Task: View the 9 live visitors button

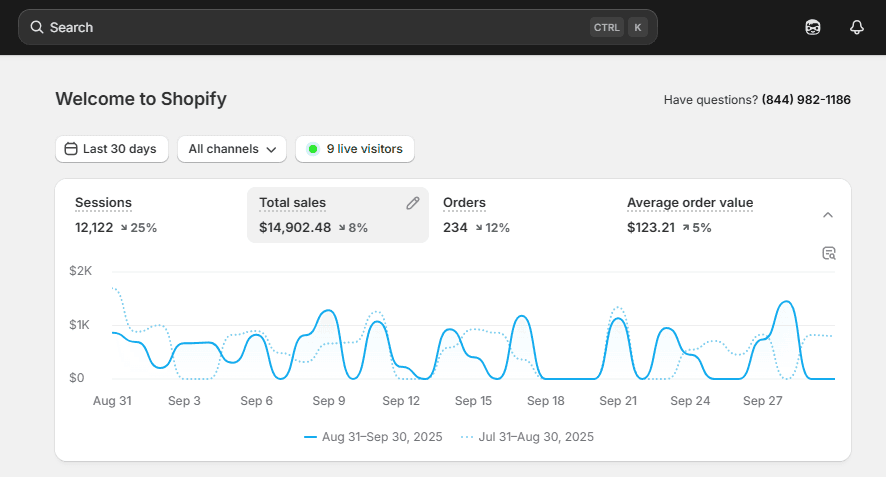Action: tap(355, 149)
